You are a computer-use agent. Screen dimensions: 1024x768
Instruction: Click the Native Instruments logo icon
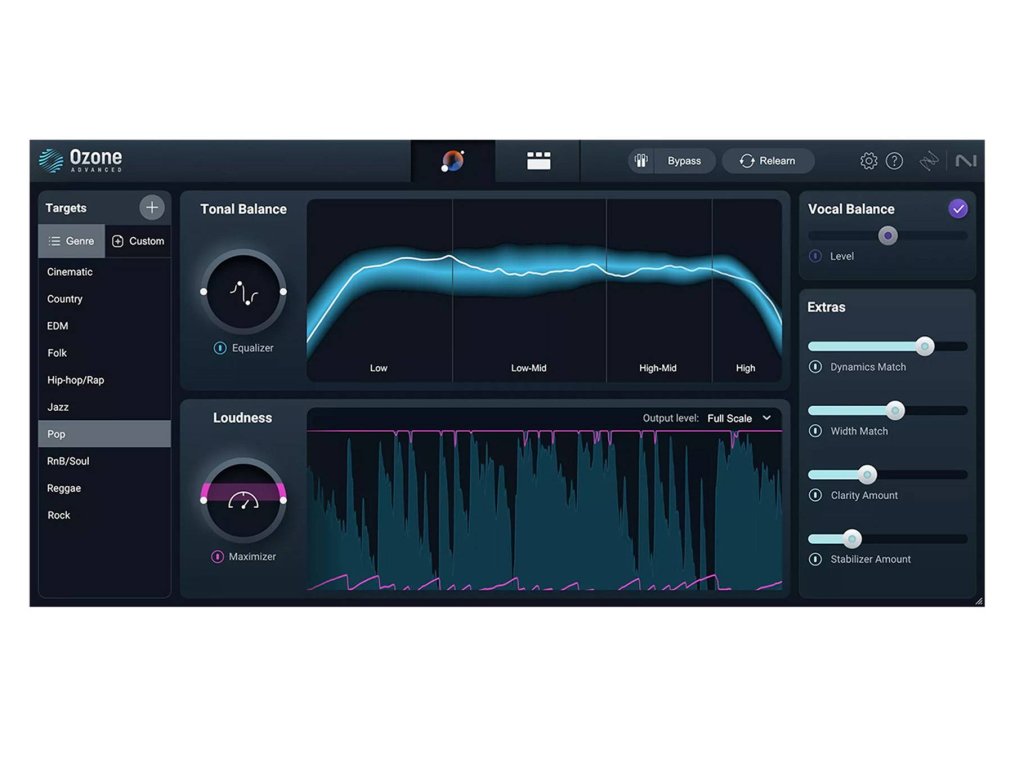(966, 161)
